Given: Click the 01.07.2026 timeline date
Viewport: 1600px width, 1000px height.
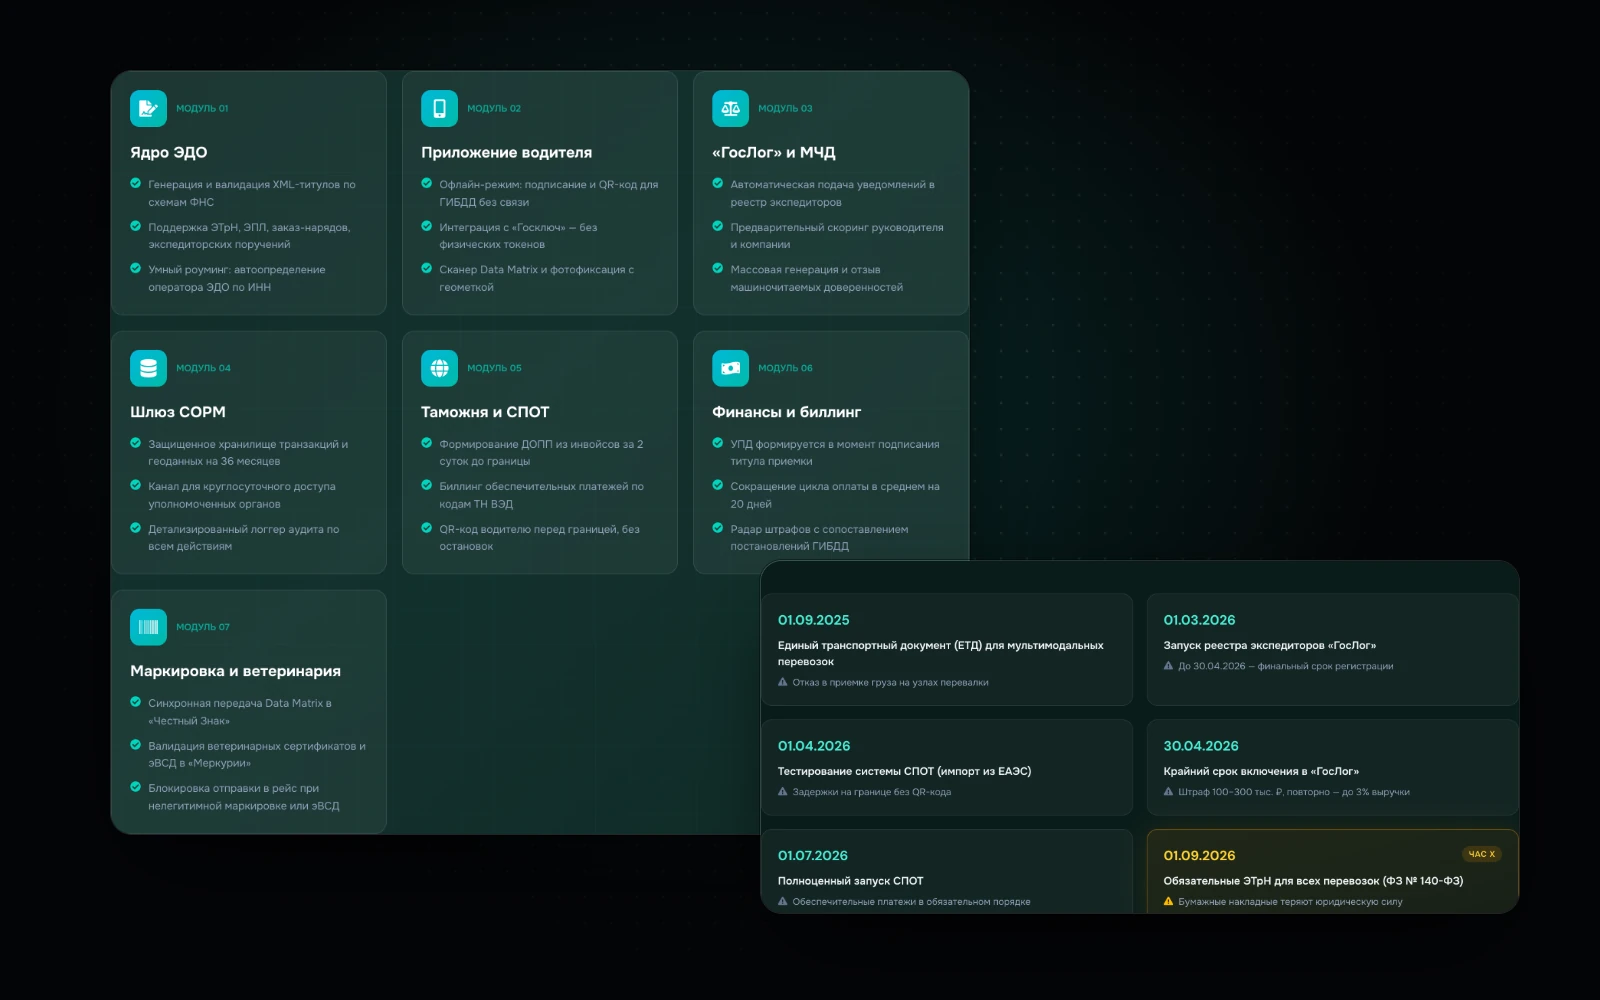Looking at the screenshot, I should pos(812,856).
